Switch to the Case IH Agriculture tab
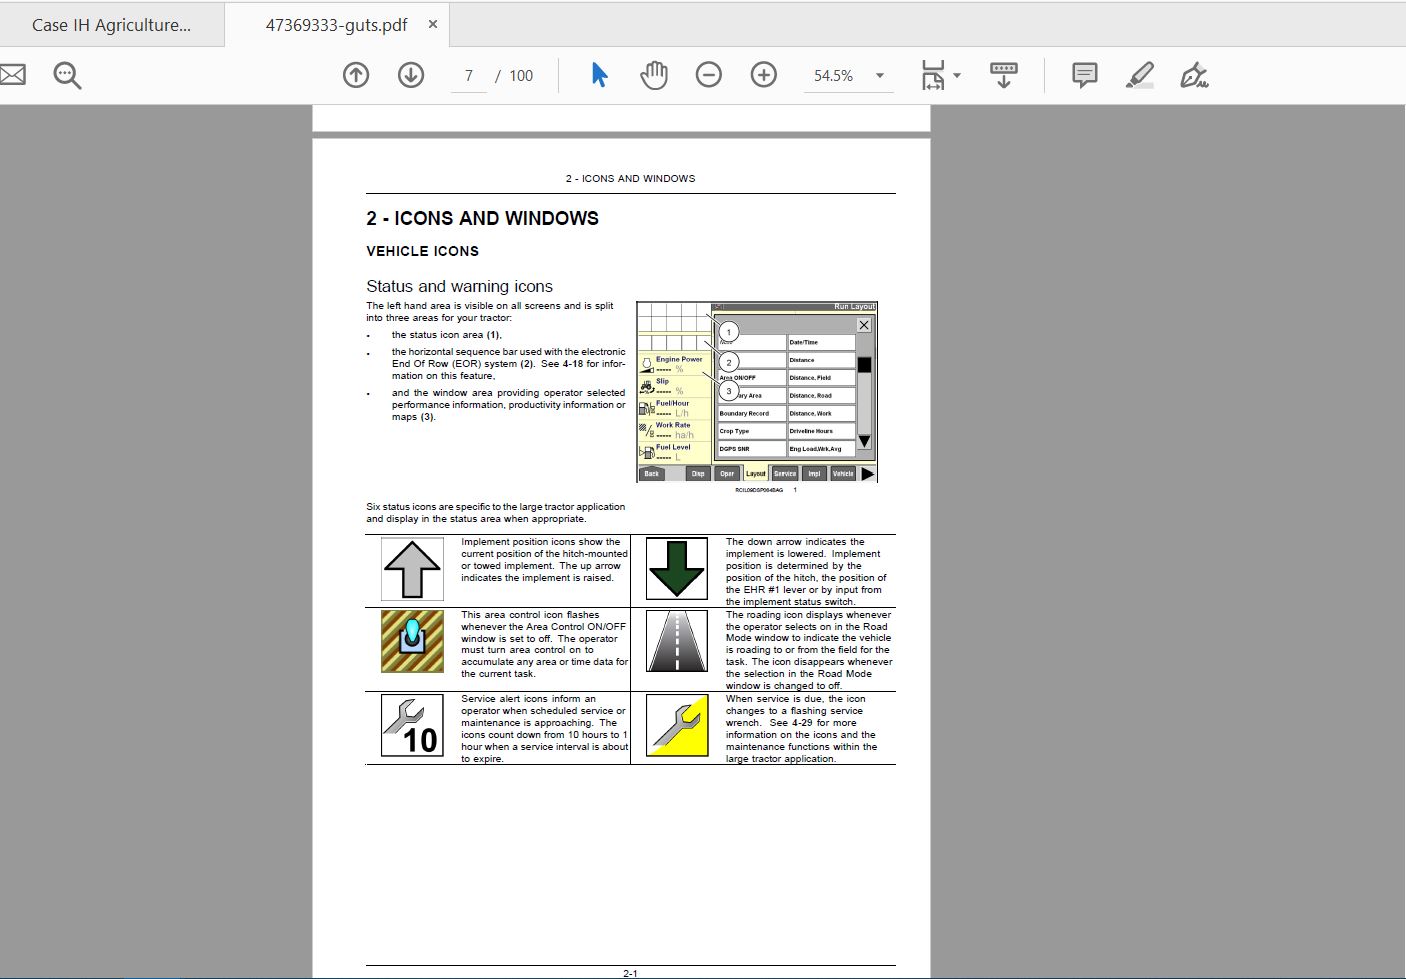Viewport: 1406px width, 979px height. pyautogui.click(x=111, y=25)
